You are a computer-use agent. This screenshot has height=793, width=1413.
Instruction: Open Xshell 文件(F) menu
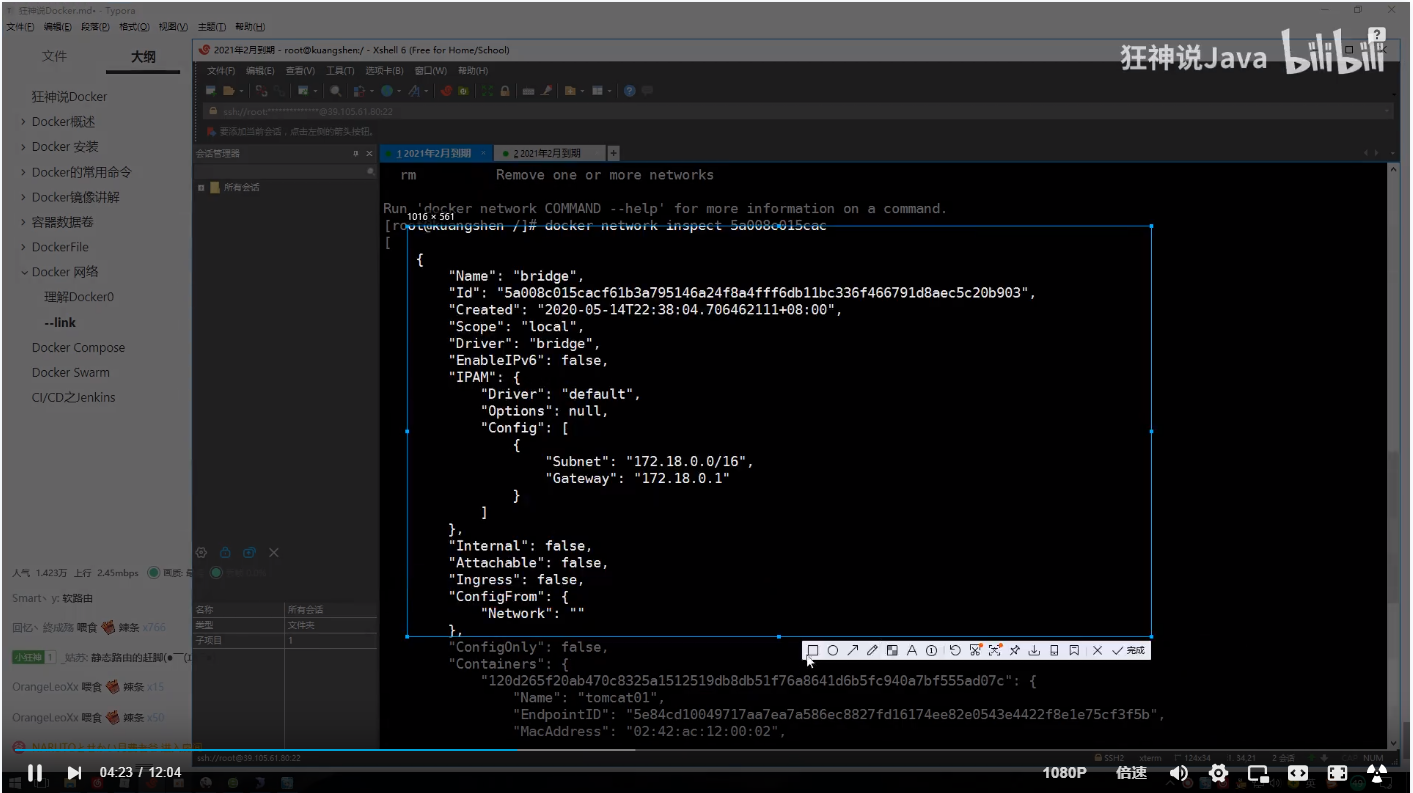[x=221, y=71]
